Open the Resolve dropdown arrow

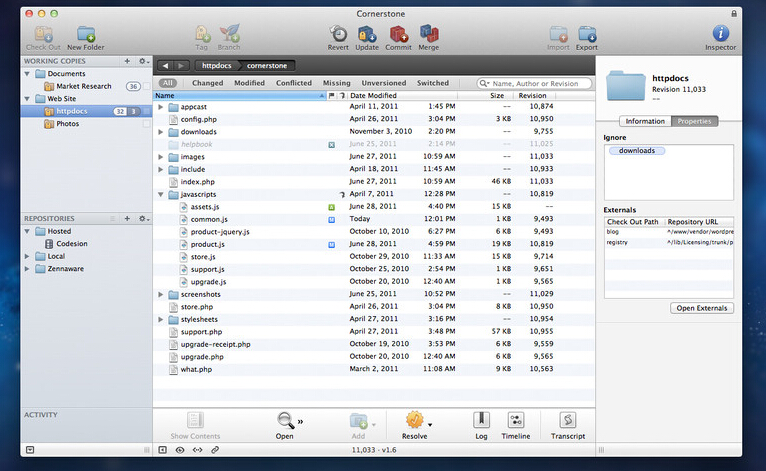click(430, 425)
